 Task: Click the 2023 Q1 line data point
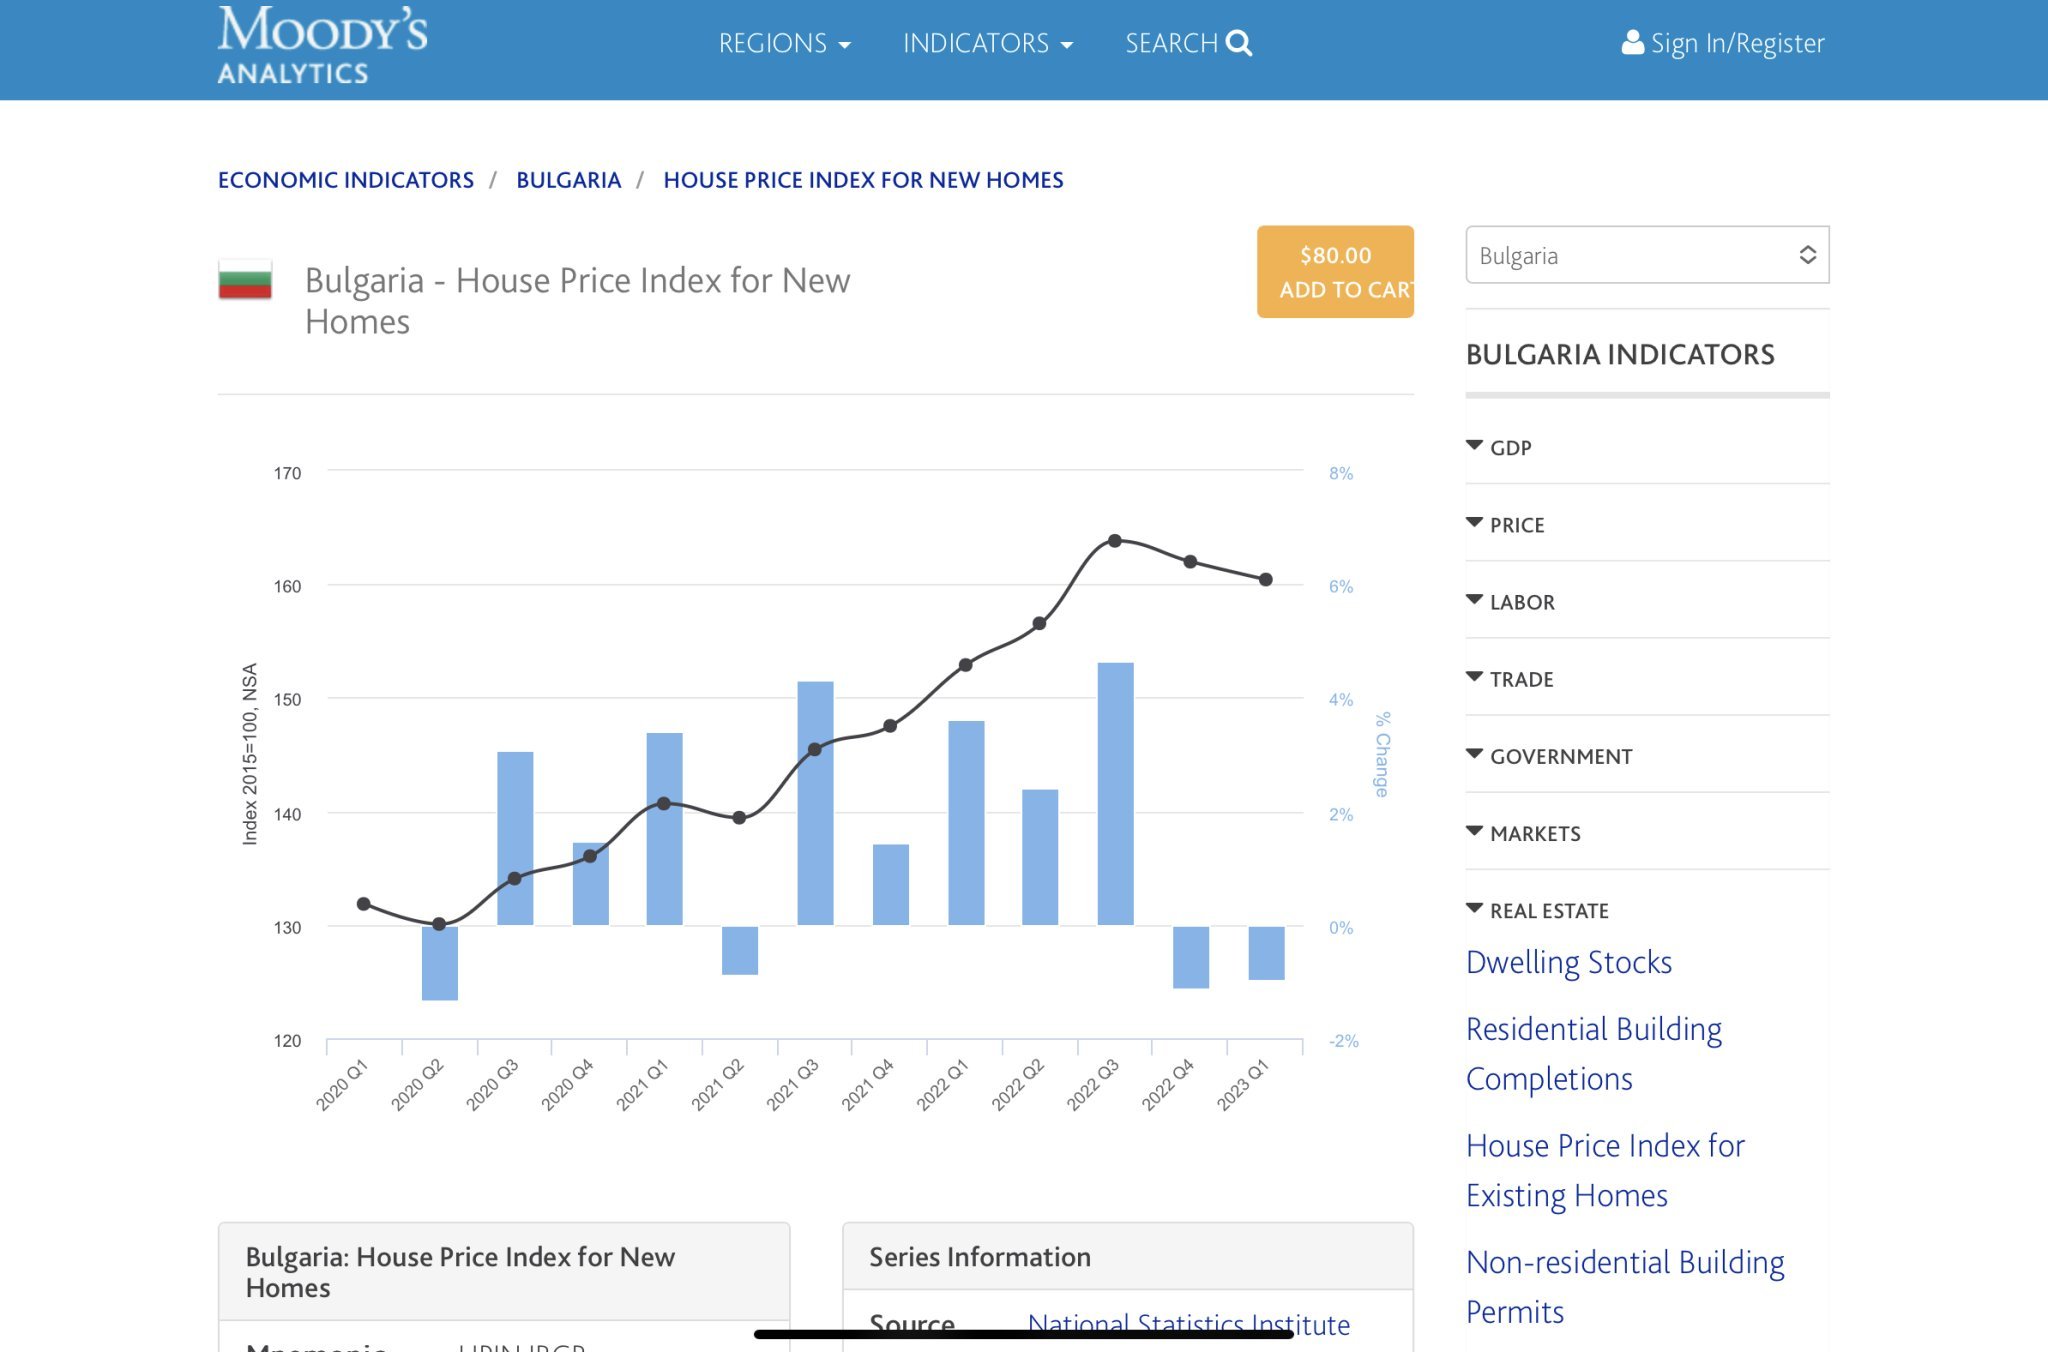point(1265,580)
